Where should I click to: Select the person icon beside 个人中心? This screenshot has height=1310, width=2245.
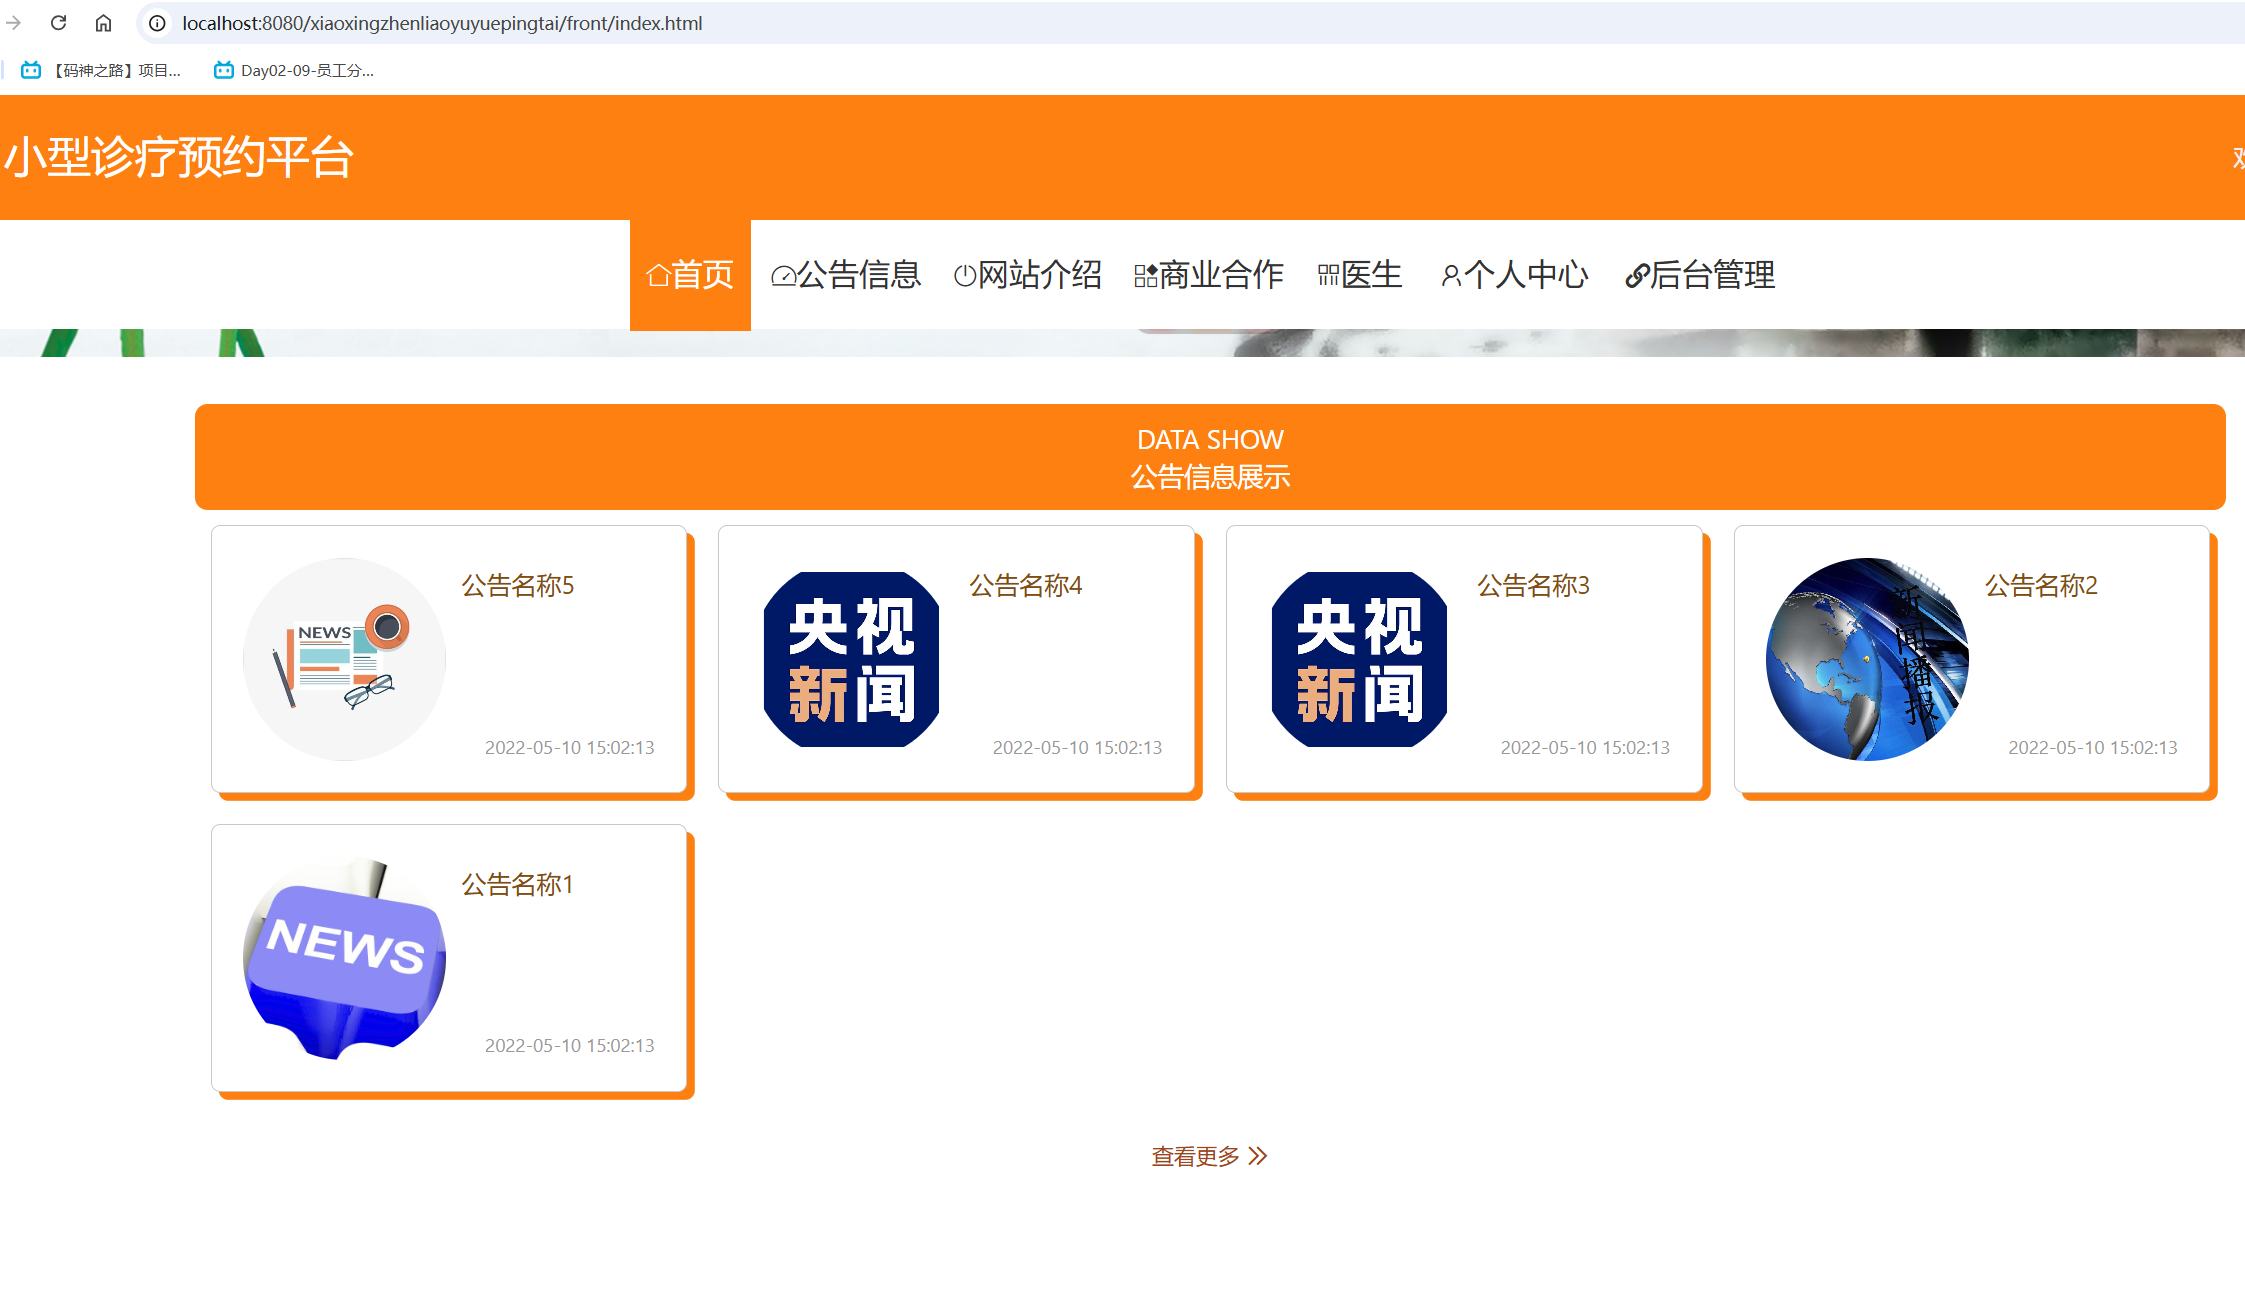click(1451, 277)
